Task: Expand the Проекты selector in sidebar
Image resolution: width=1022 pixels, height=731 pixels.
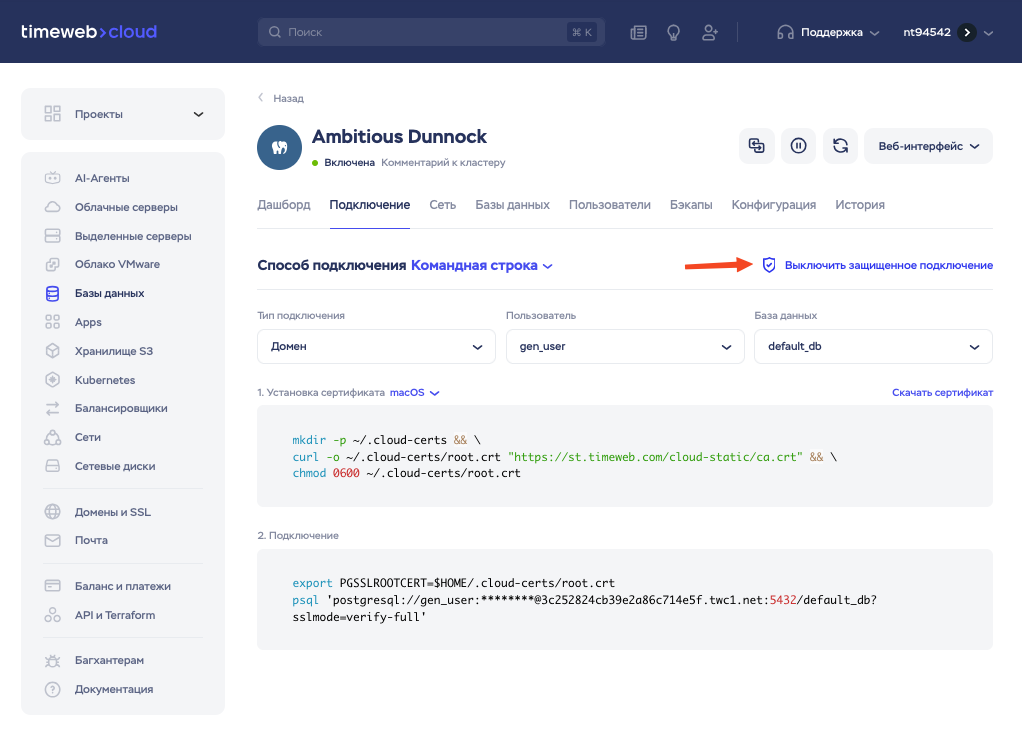Action: [x=123, y=114]
